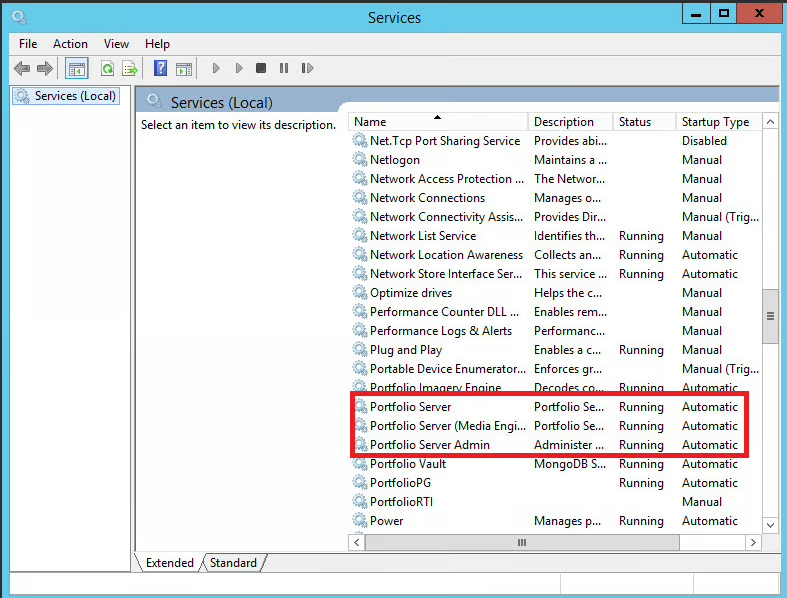Click the Refresh toolbar icon
The image size is (787, 598).
pyautogui.click(x=107, y=68)
